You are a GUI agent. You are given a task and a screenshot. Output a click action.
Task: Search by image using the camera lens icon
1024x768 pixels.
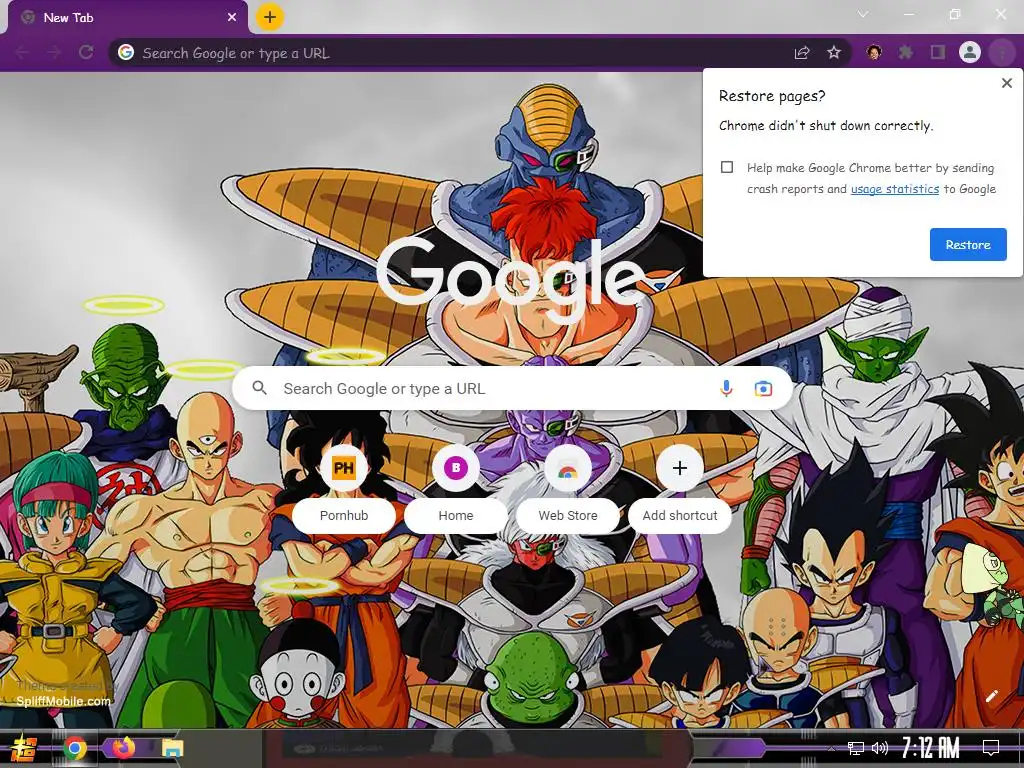pos(763,389)
